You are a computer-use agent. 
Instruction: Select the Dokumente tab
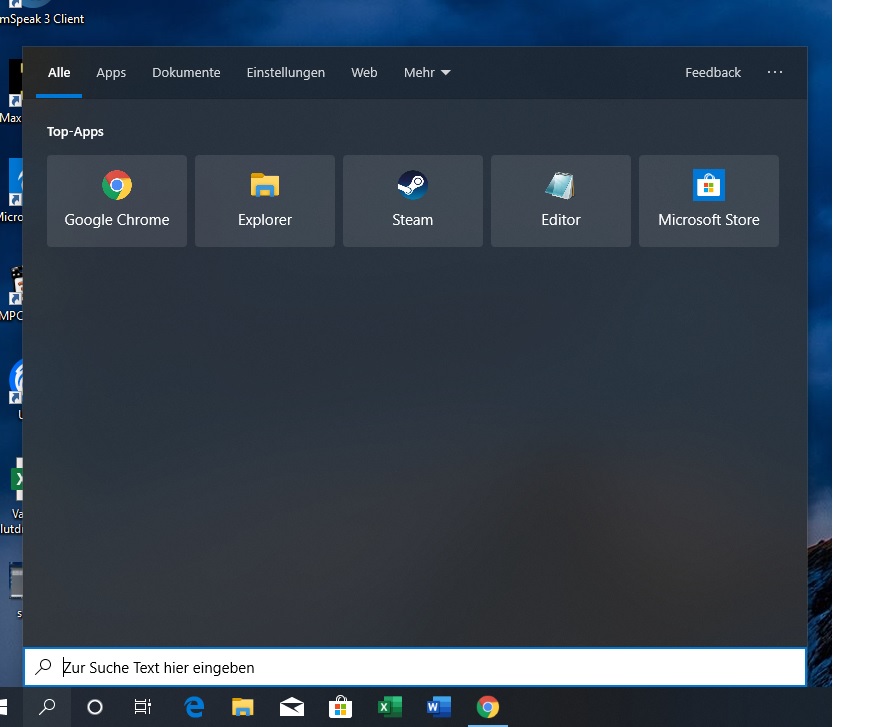coord(186,72)
